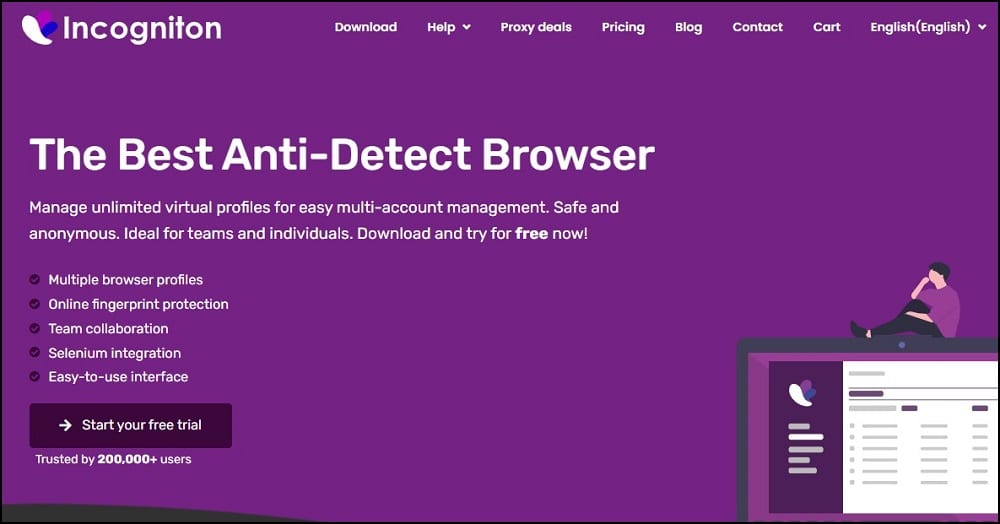1000x524 pixels.
Task: View the Cart
Action: (x=826, y=27)
